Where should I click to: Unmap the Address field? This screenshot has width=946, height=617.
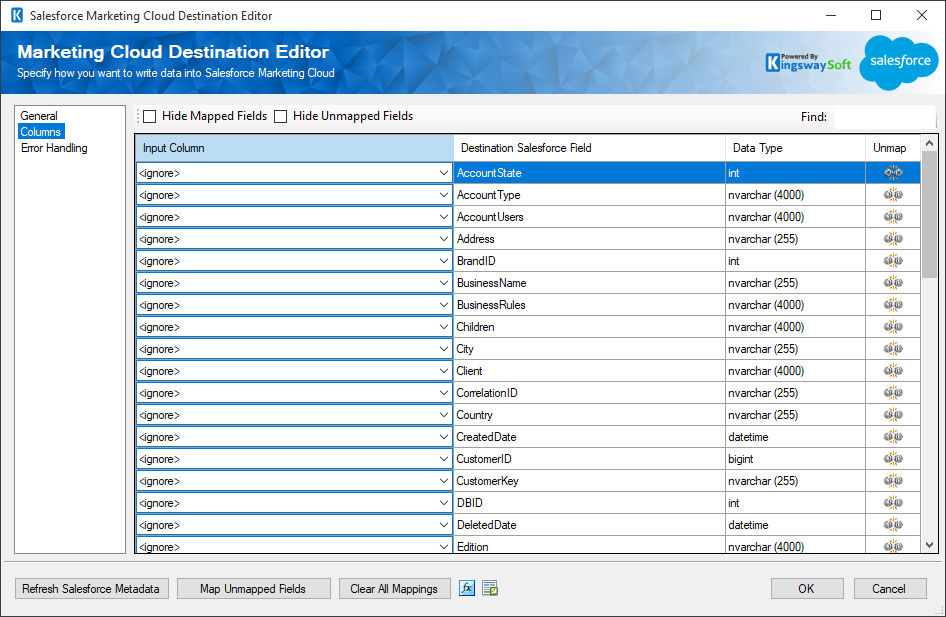[x=893, y=239]
